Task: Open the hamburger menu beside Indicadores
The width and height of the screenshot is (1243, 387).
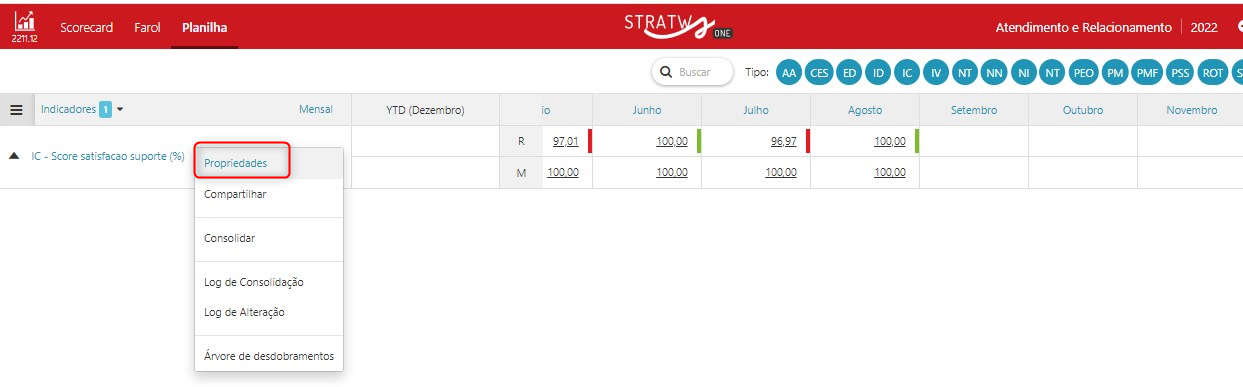Action: pyautogui.click(x=16, y=110)
